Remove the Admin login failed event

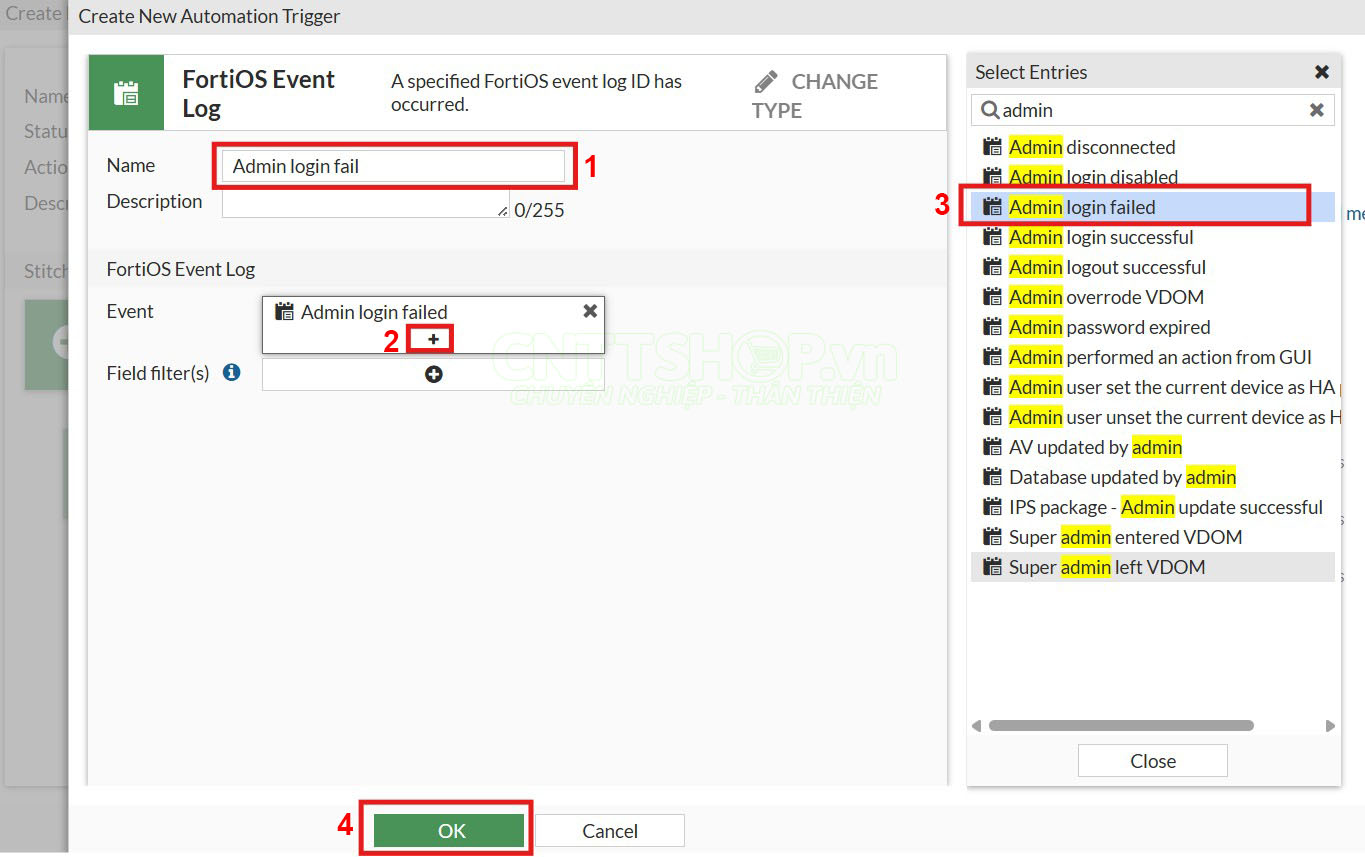(590, 311)
